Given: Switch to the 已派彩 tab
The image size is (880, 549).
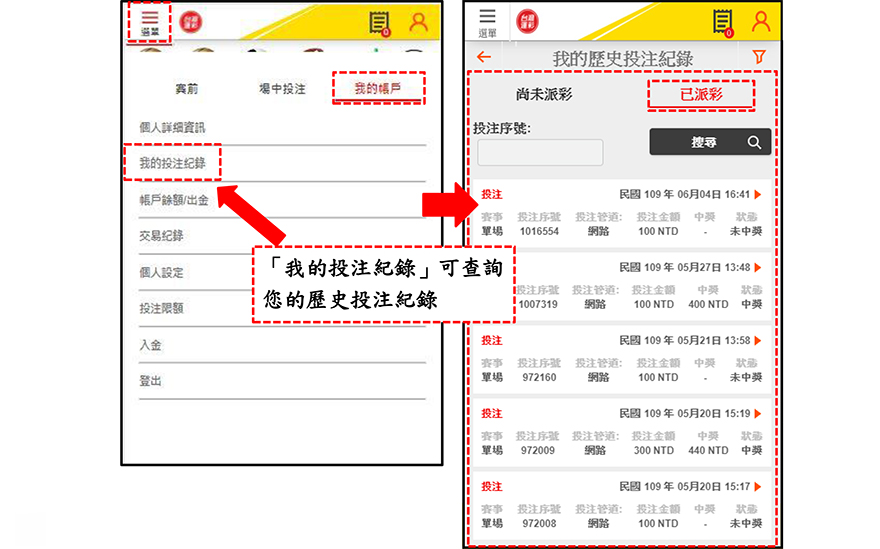Looking at the screenshot, I should click(x=700, y=95).
